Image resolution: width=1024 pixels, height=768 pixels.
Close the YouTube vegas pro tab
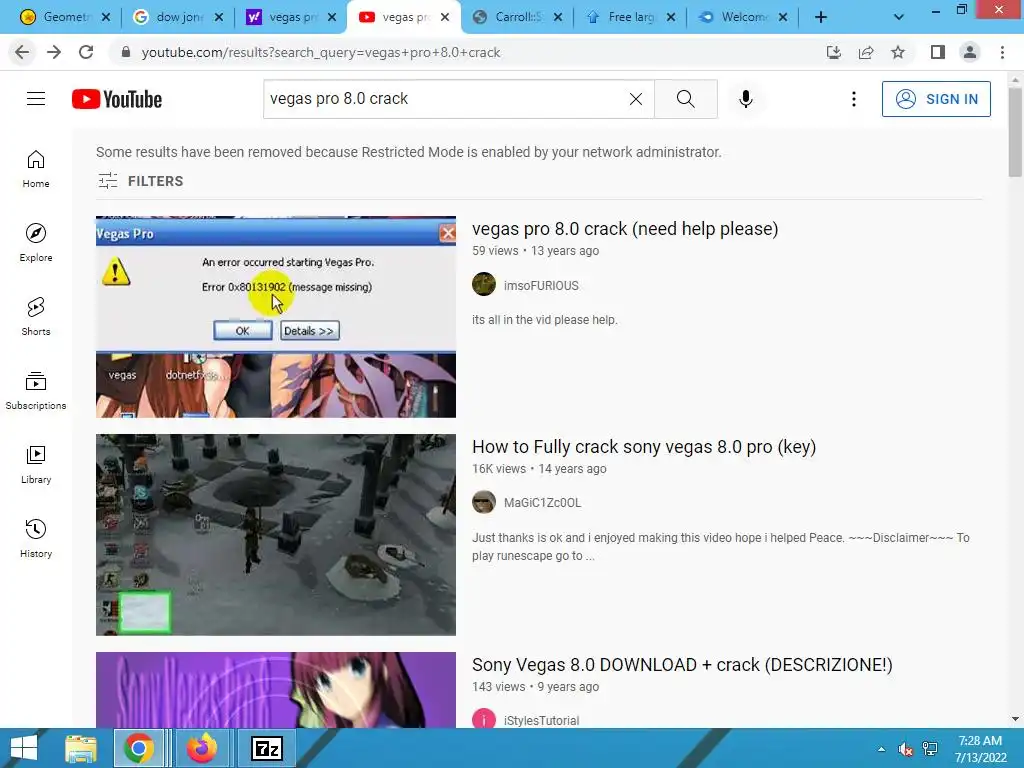coord(445,17)
